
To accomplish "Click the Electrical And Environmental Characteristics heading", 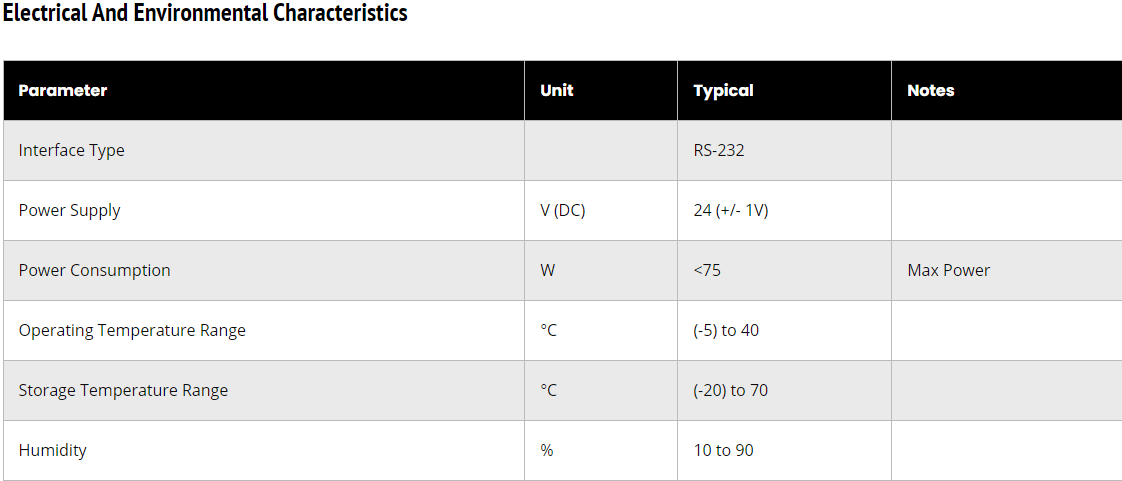I will pos(205,14).
